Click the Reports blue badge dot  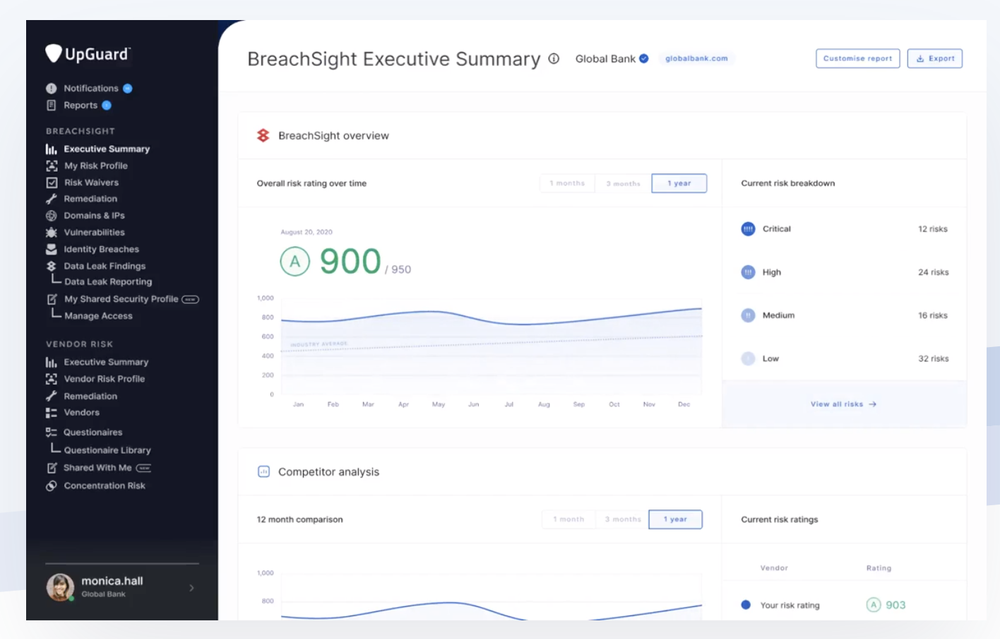(x=107, y=105)
